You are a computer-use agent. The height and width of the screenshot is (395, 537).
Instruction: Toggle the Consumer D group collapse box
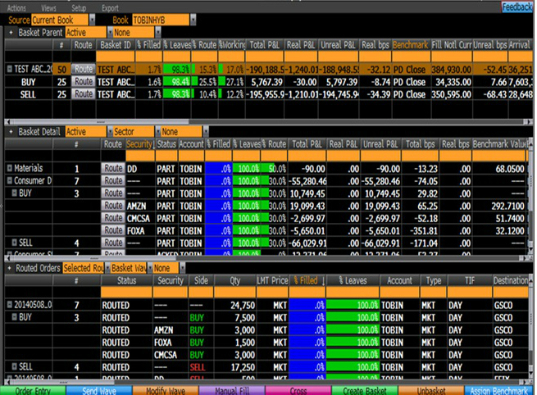click(x=10, y=180)
